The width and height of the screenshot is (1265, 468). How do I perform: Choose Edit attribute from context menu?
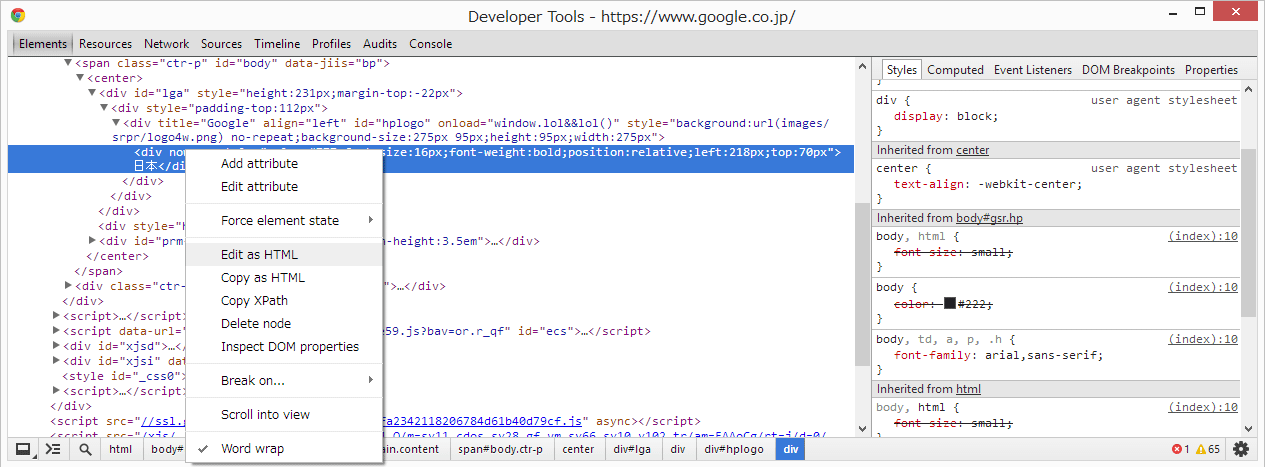click(284, 186)
